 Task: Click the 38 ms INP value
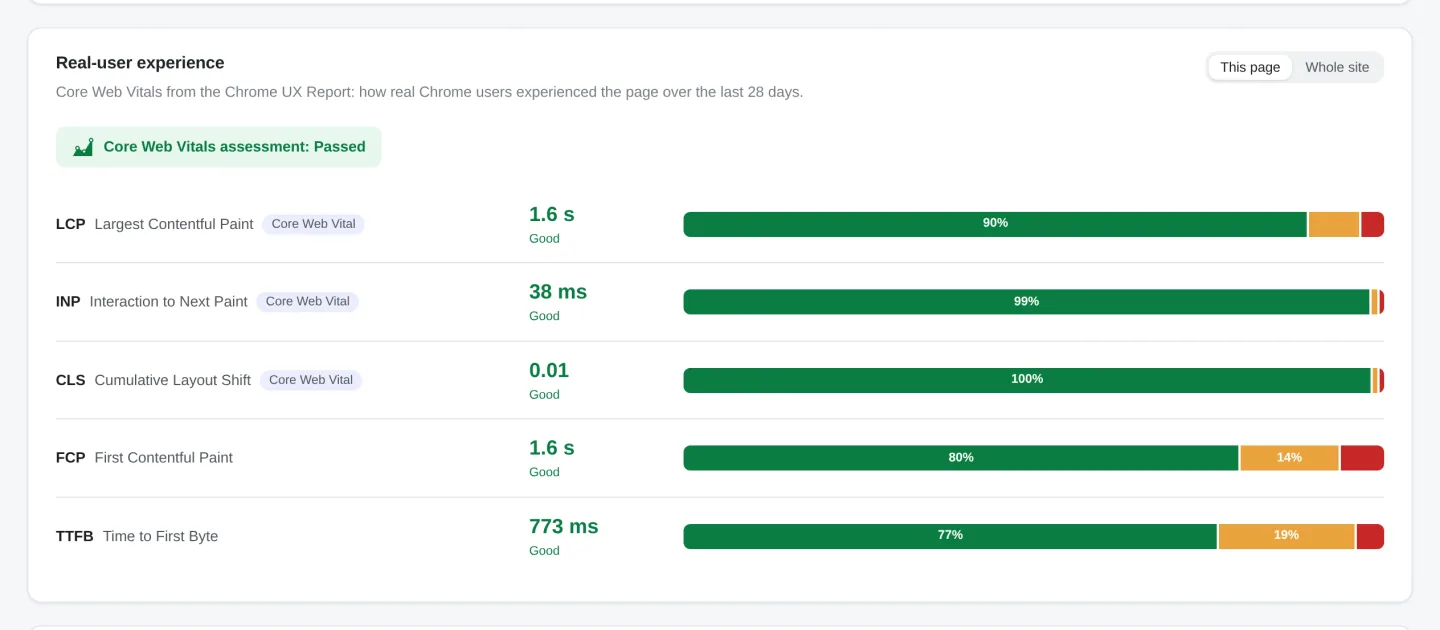pos(558,292)
